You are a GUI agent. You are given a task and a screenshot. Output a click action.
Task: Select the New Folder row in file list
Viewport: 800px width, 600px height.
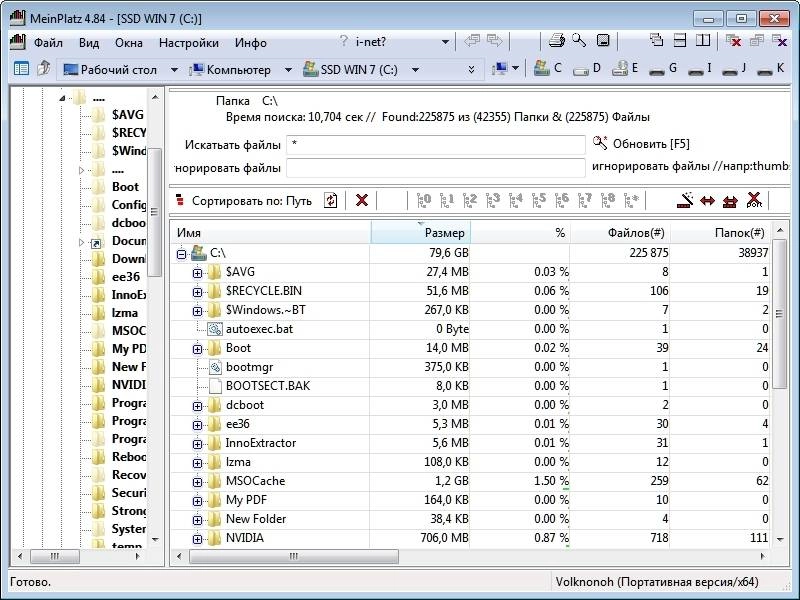(469, 519)
